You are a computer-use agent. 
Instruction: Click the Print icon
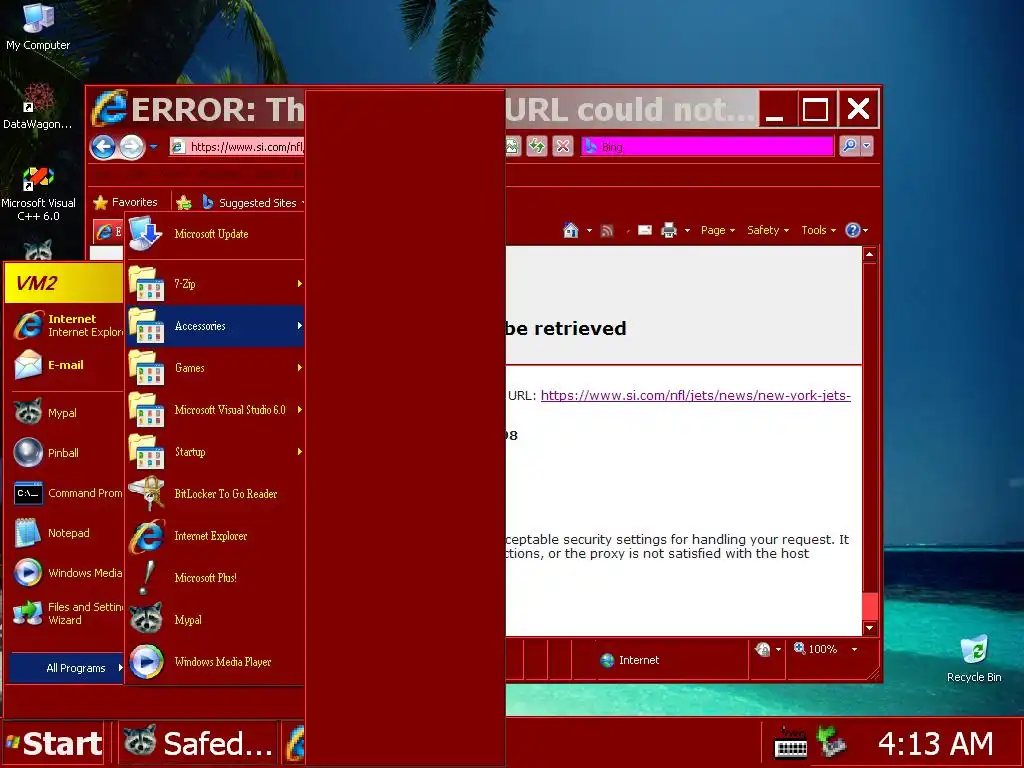(x=669, y=230)
